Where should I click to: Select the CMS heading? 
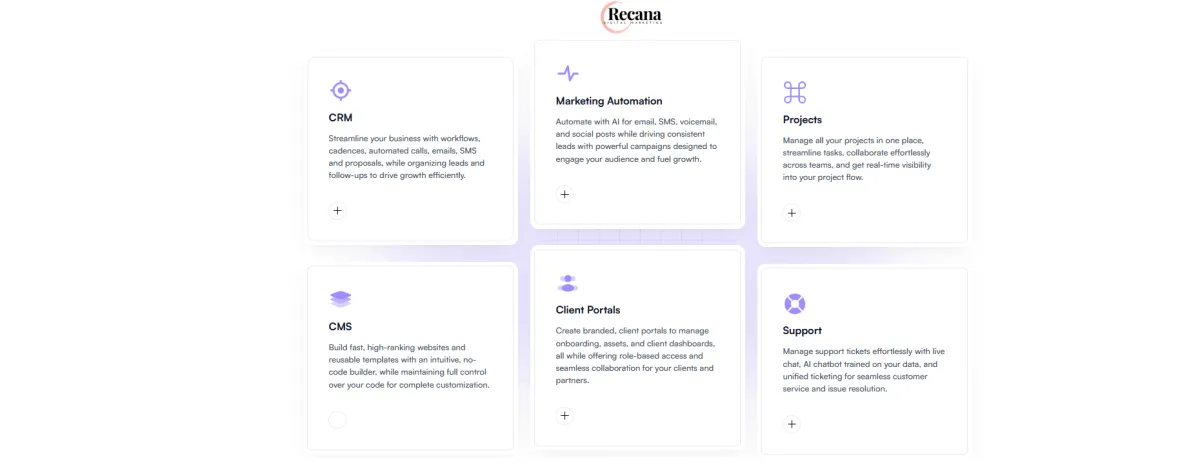click(340, 326)
